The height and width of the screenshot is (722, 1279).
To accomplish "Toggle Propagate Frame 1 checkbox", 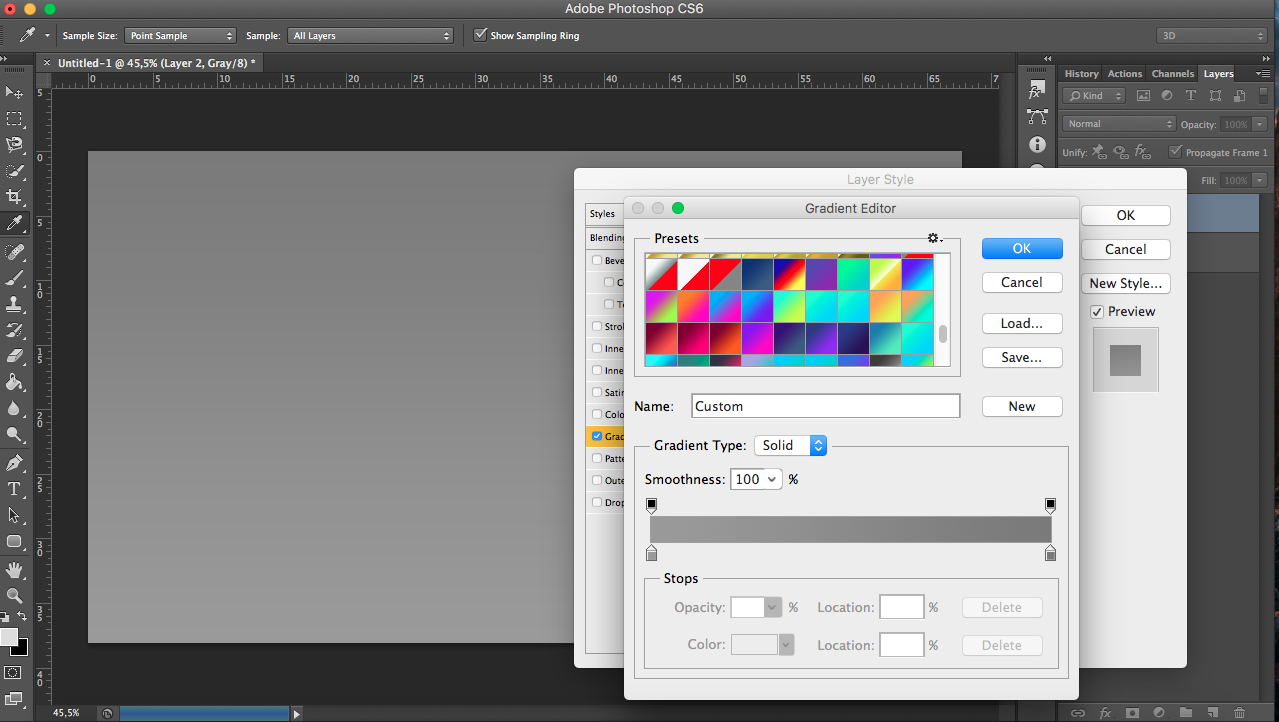I will tap(1175, 152).
